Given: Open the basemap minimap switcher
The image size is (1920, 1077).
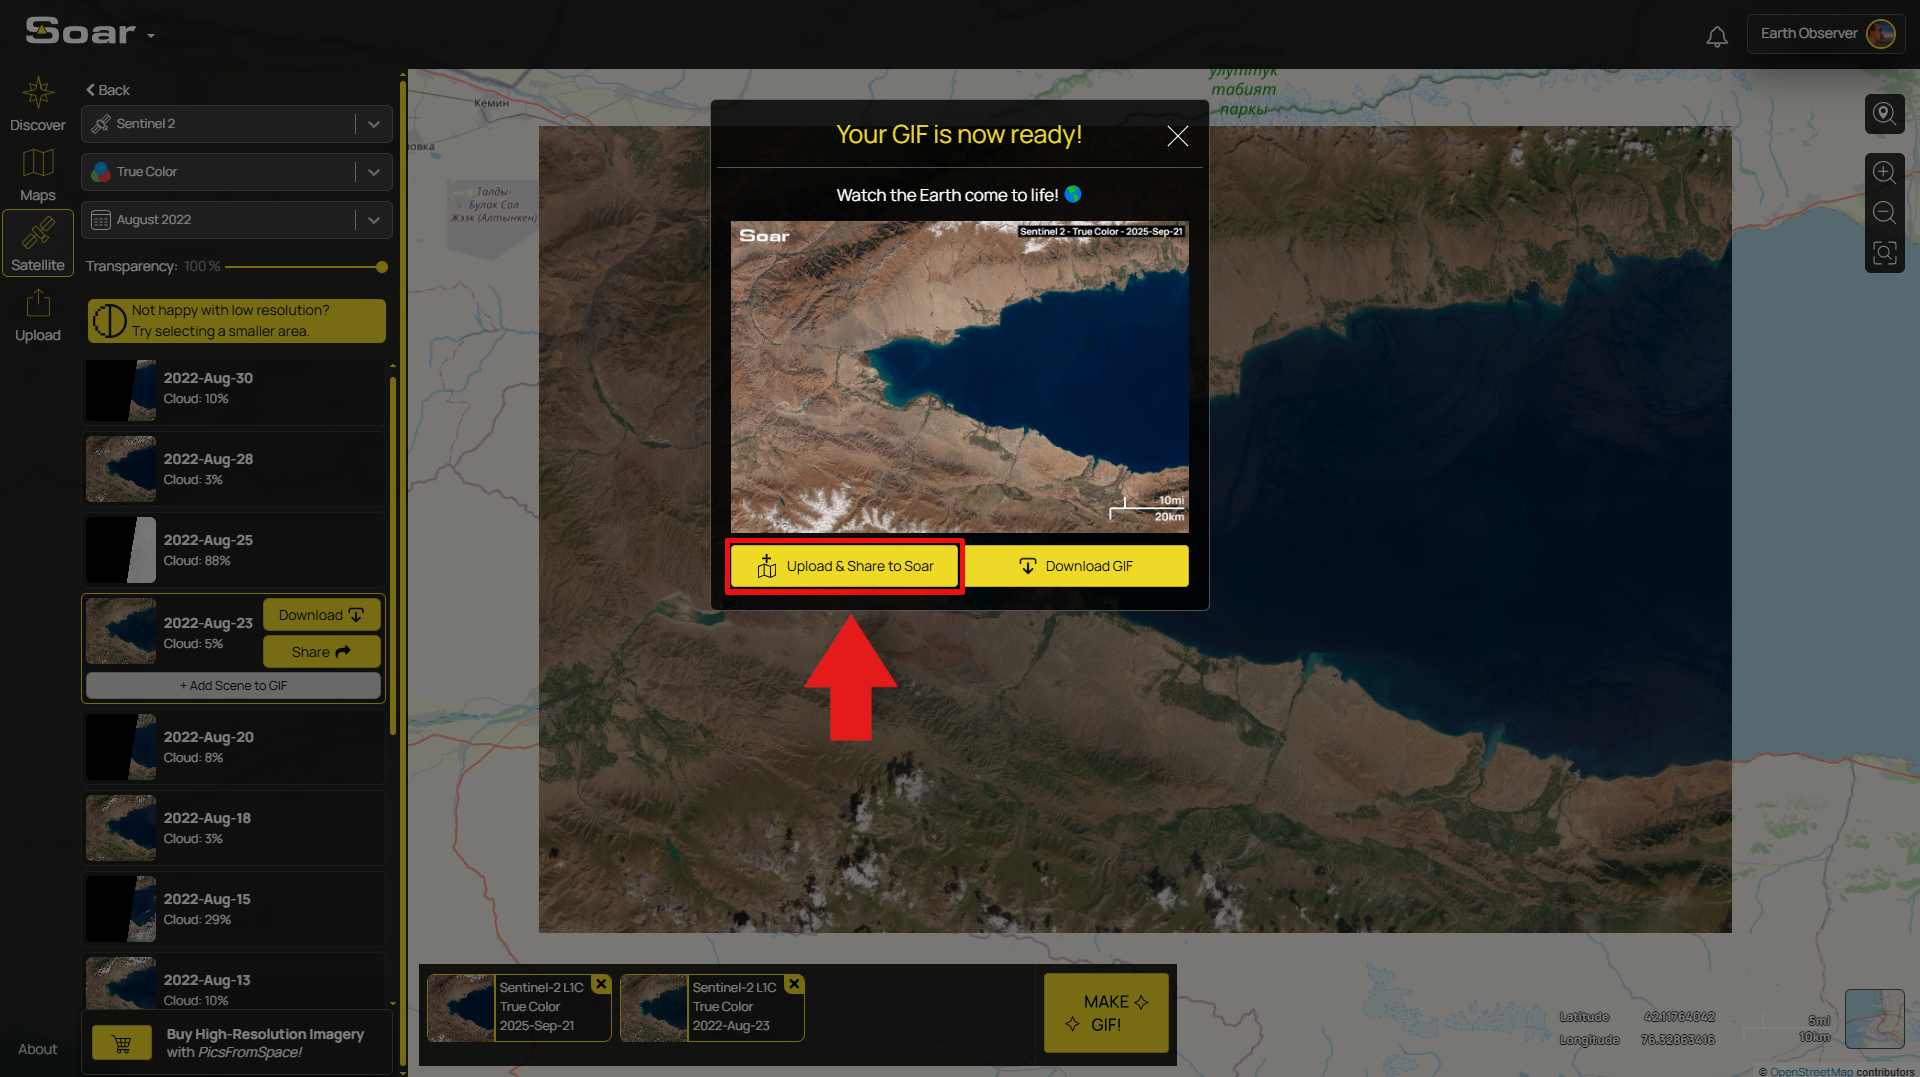Looking at the screenshot, I should click(1875, 1019).
